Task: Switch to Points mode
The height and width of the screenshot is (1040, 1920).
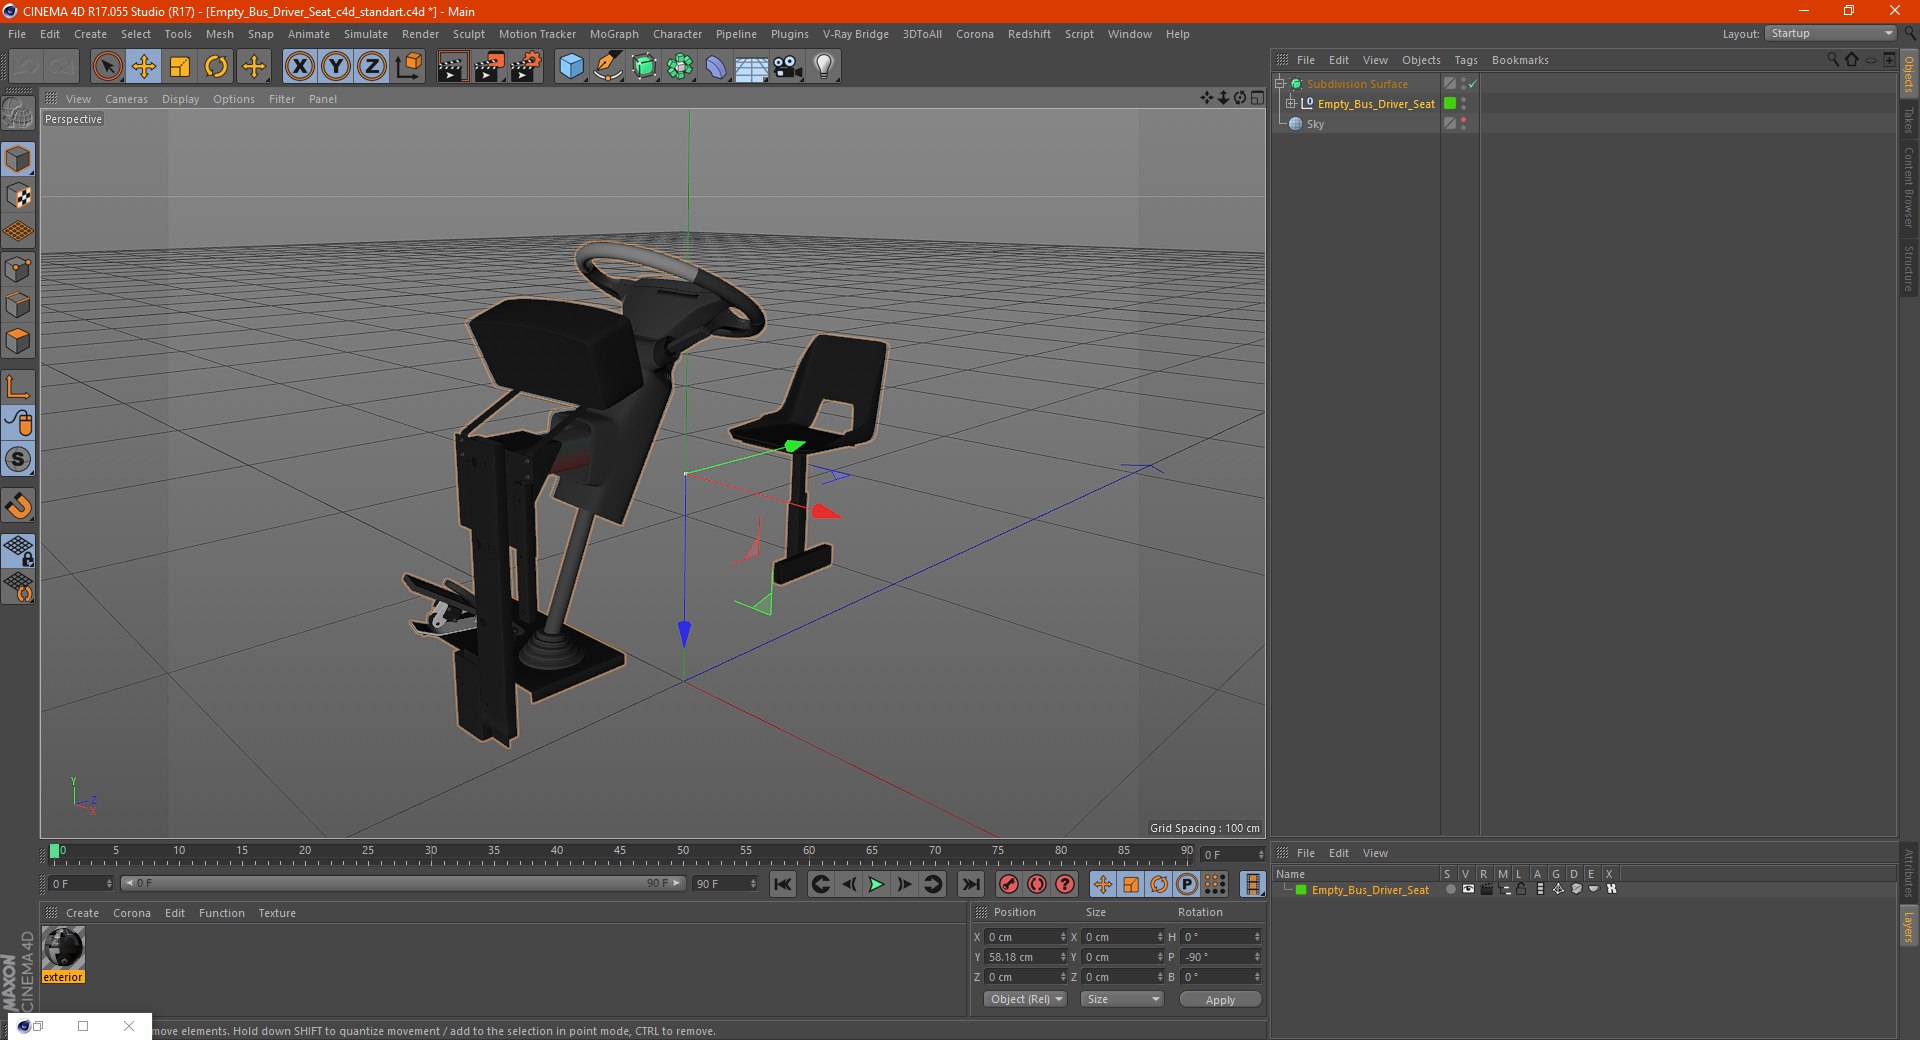Action: pos(18,269)
